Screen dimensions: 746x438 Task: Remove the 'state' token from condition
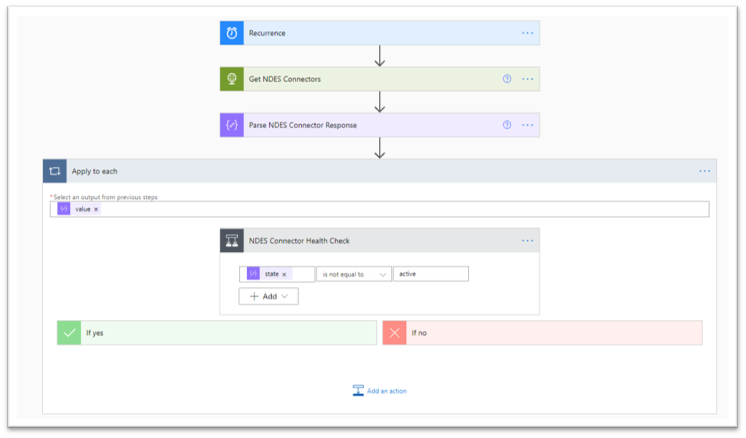284,274
